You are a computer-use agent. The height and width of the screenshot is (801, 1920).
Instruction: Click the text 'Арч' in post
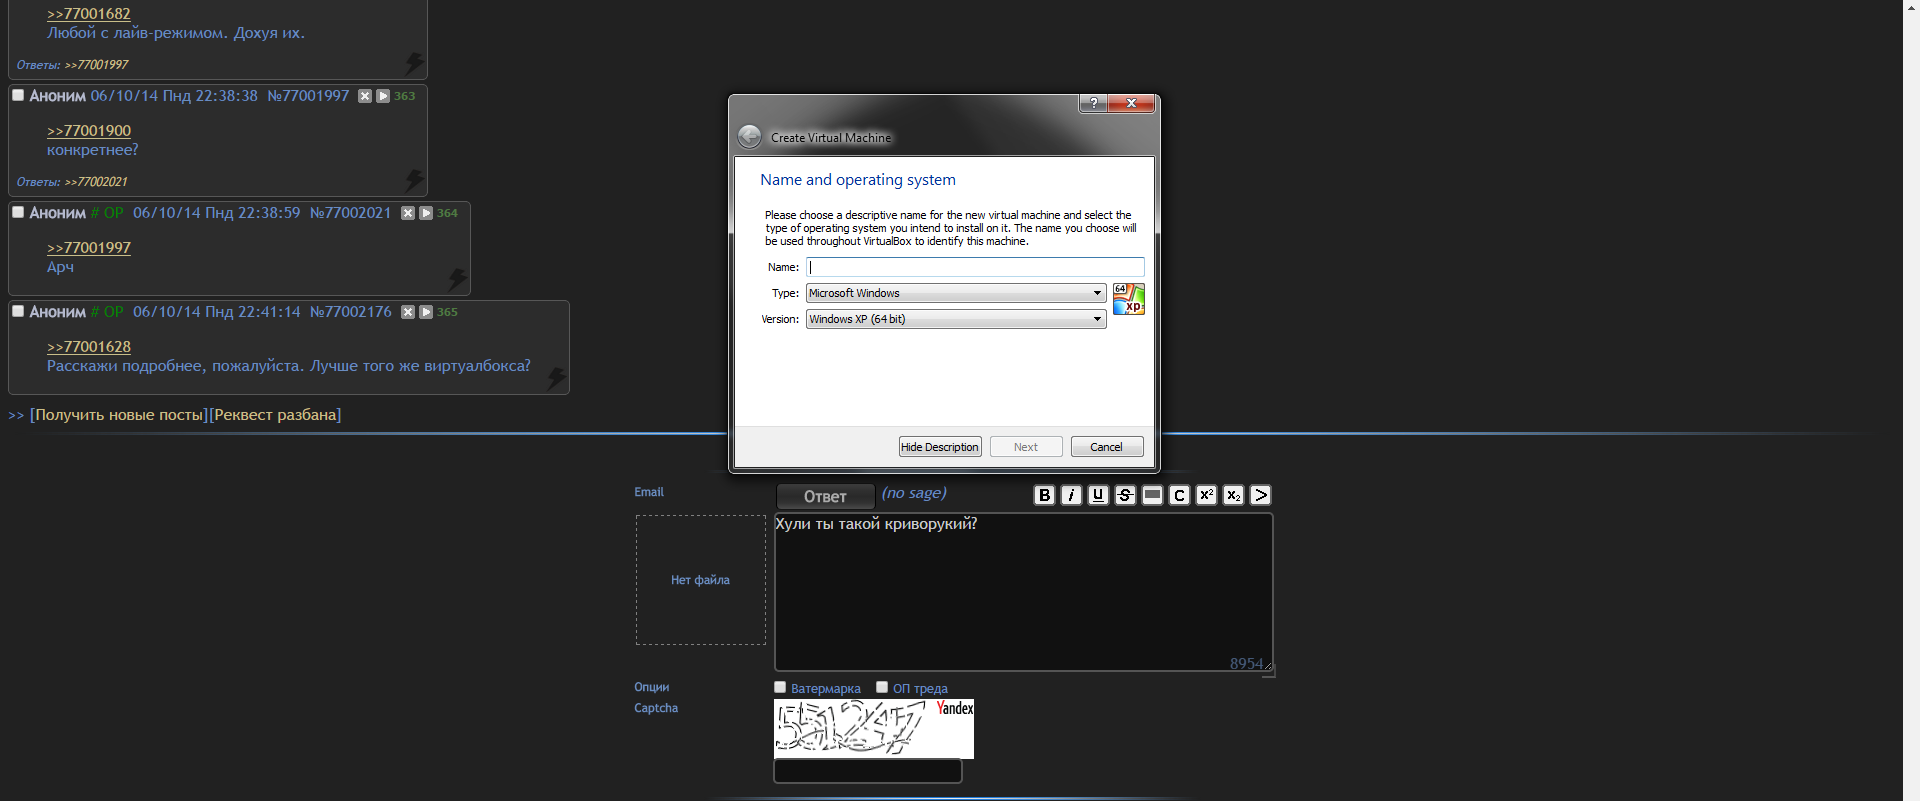tap(60, 267)
